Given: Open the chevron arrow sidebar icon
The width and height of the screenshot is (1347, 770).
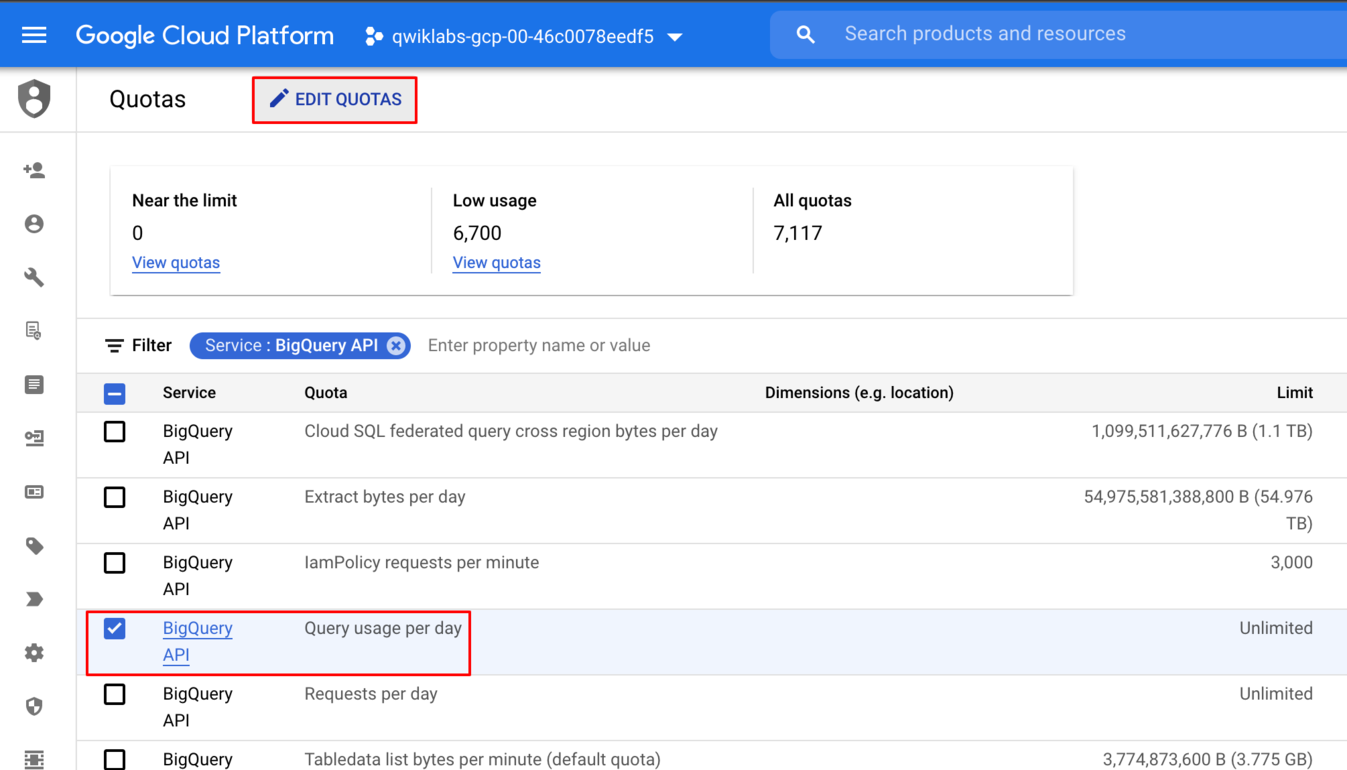Looking at the screenshot, I should 34,599.
